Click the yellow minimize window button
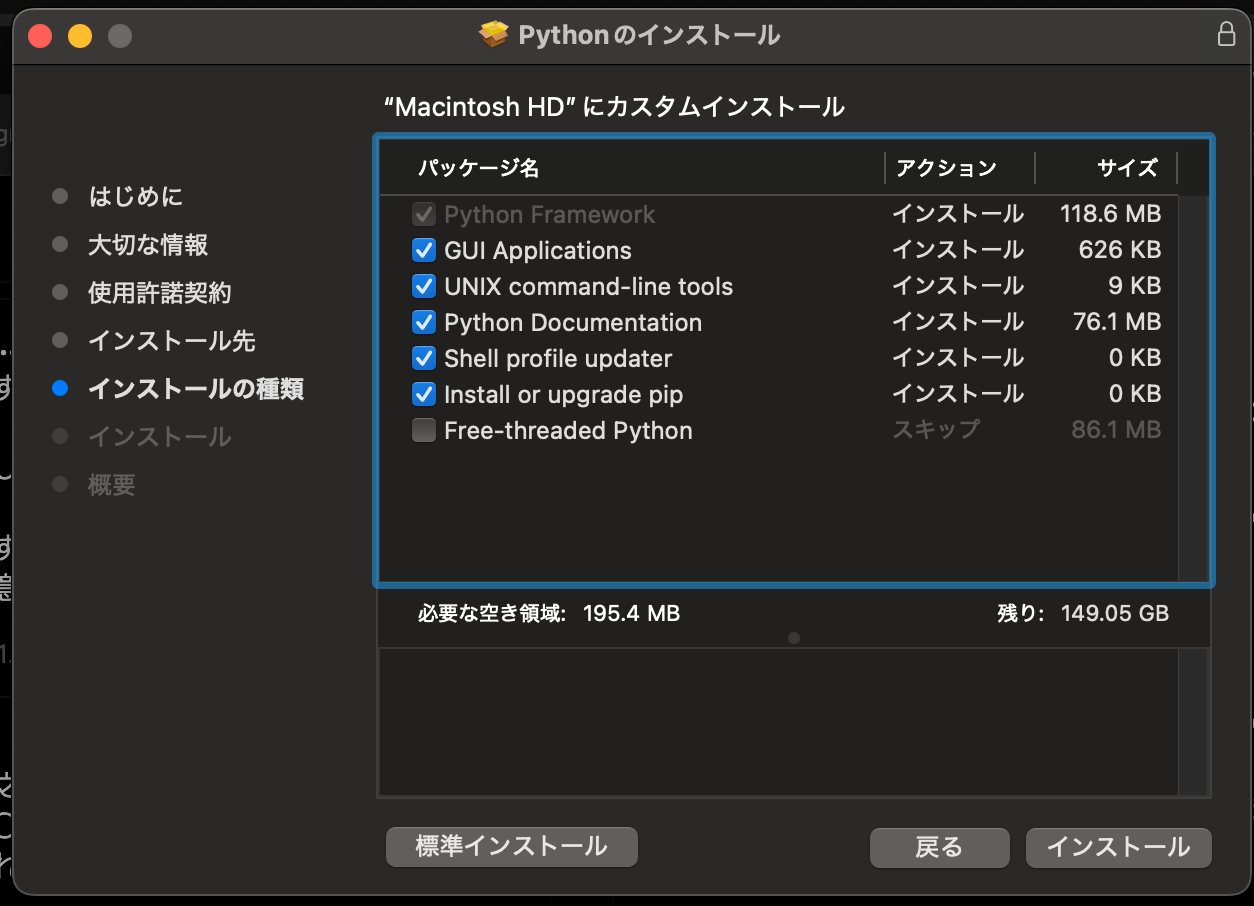Viewport: 1254px width, 906px height. (x=80, y=36)
